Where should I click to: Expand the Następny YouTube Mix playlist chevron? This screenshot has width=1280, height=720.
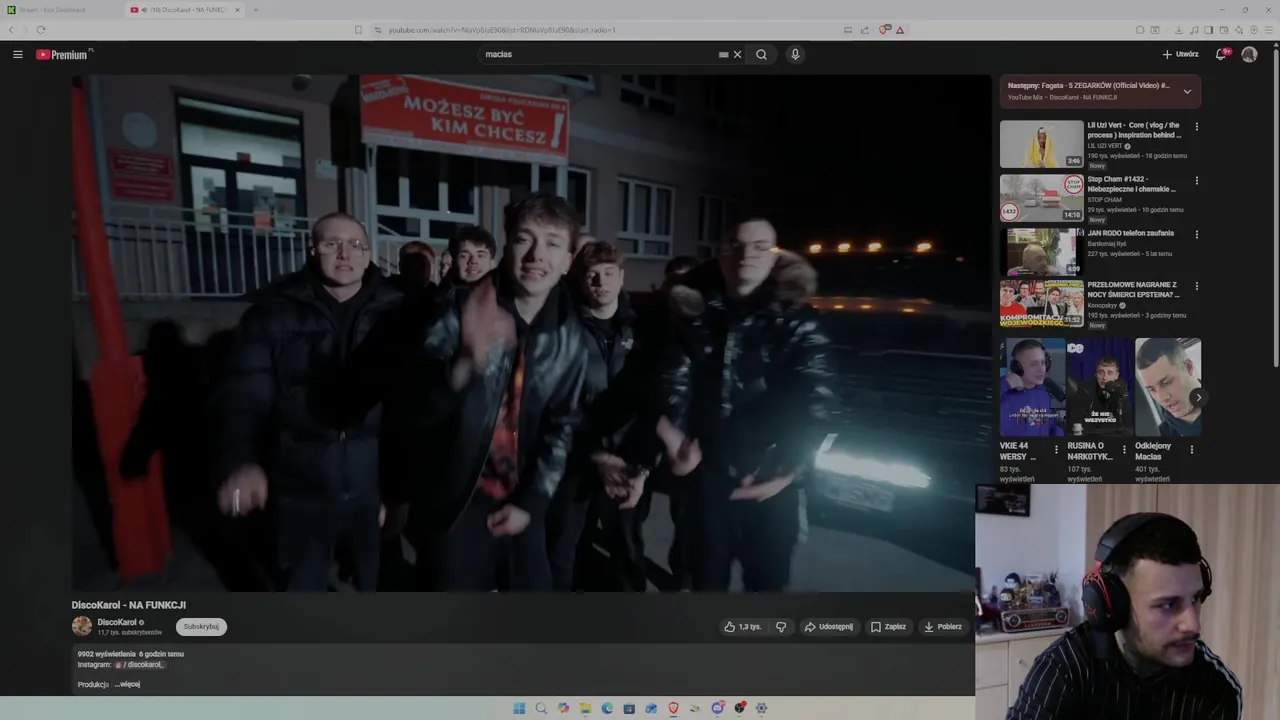[x=1187, y=91]
